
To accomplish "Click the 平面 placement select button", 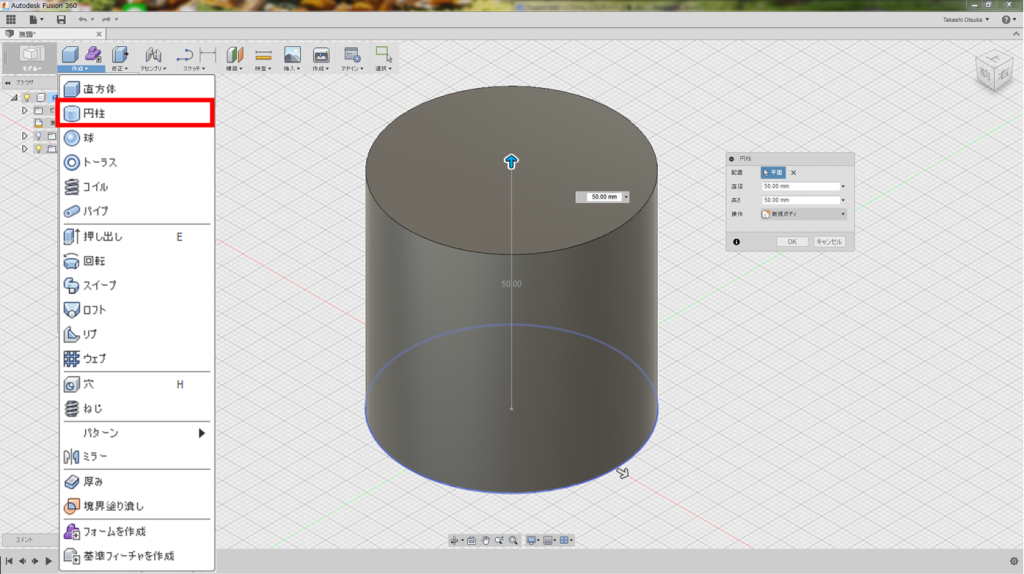I will click(773, 172).
